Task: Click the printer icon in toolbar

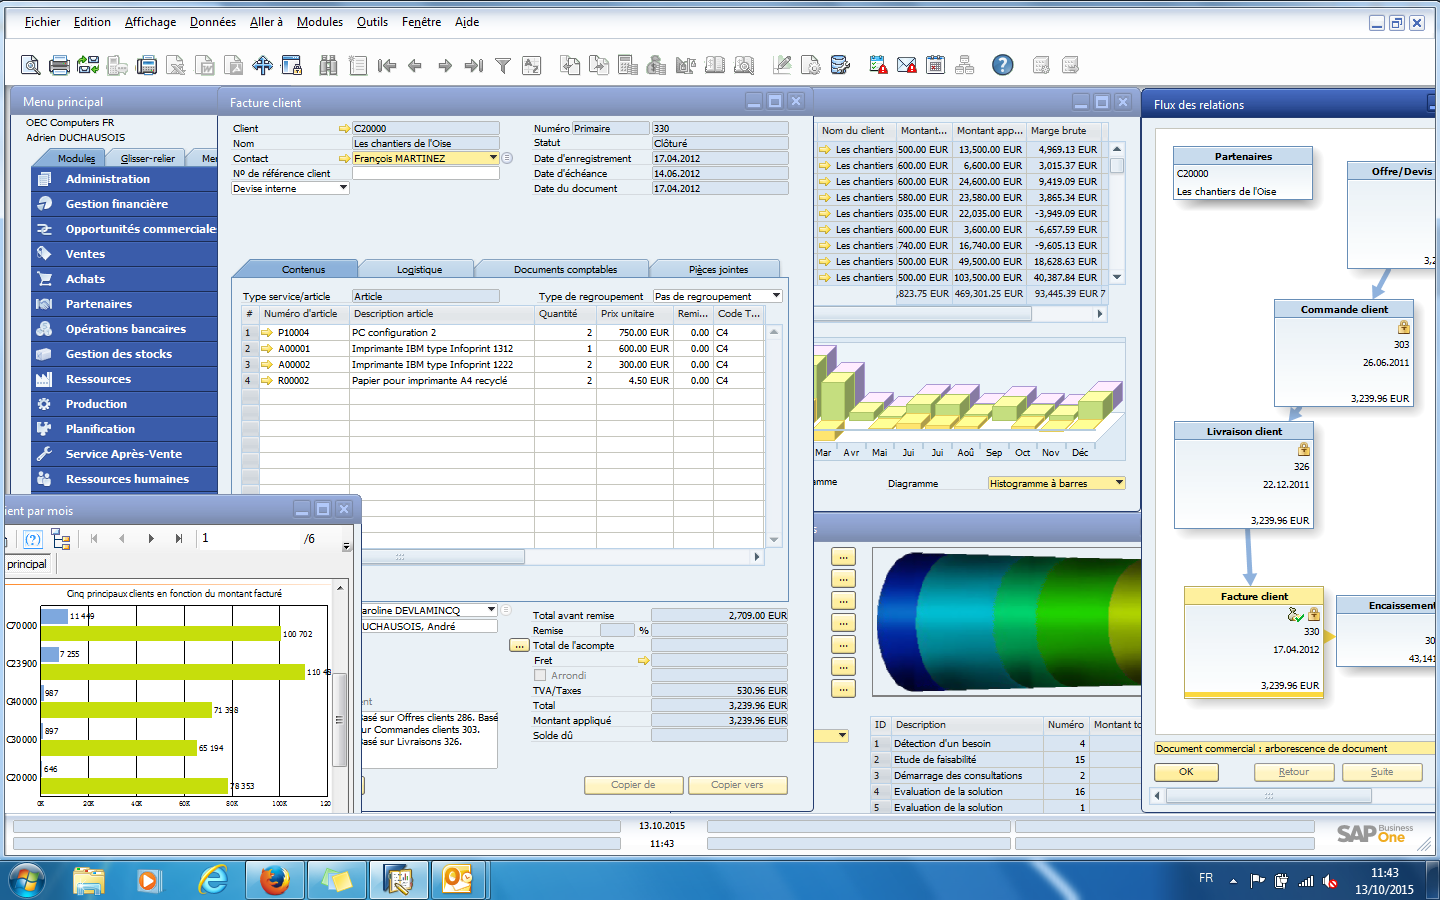Action: [60, 66]
